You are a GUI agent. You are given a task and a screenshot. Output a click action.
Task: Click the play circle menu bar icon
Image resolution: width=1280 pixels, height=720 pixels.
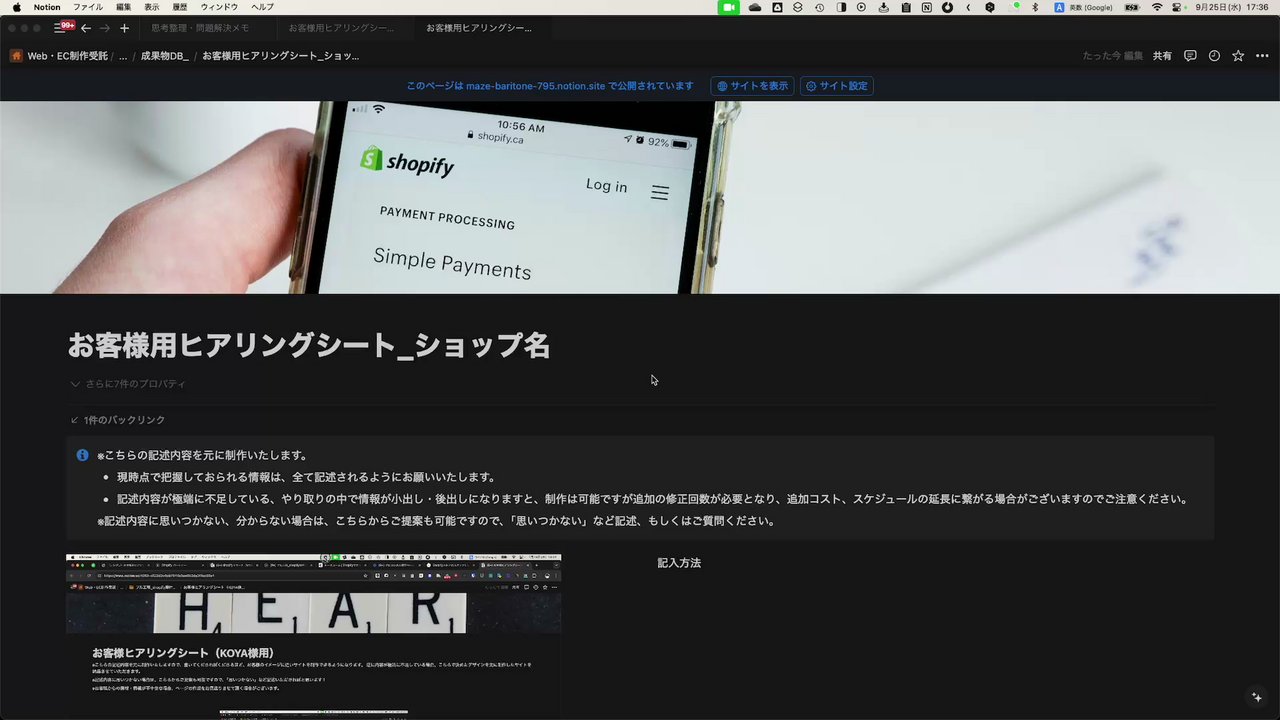pyautogui.click(x=862, y=7)
